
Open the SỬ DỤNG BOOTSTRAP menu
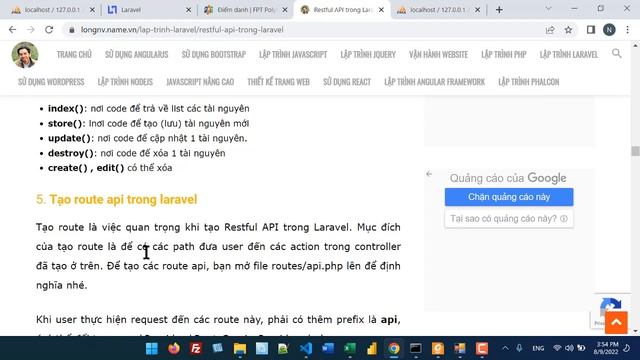213,54
